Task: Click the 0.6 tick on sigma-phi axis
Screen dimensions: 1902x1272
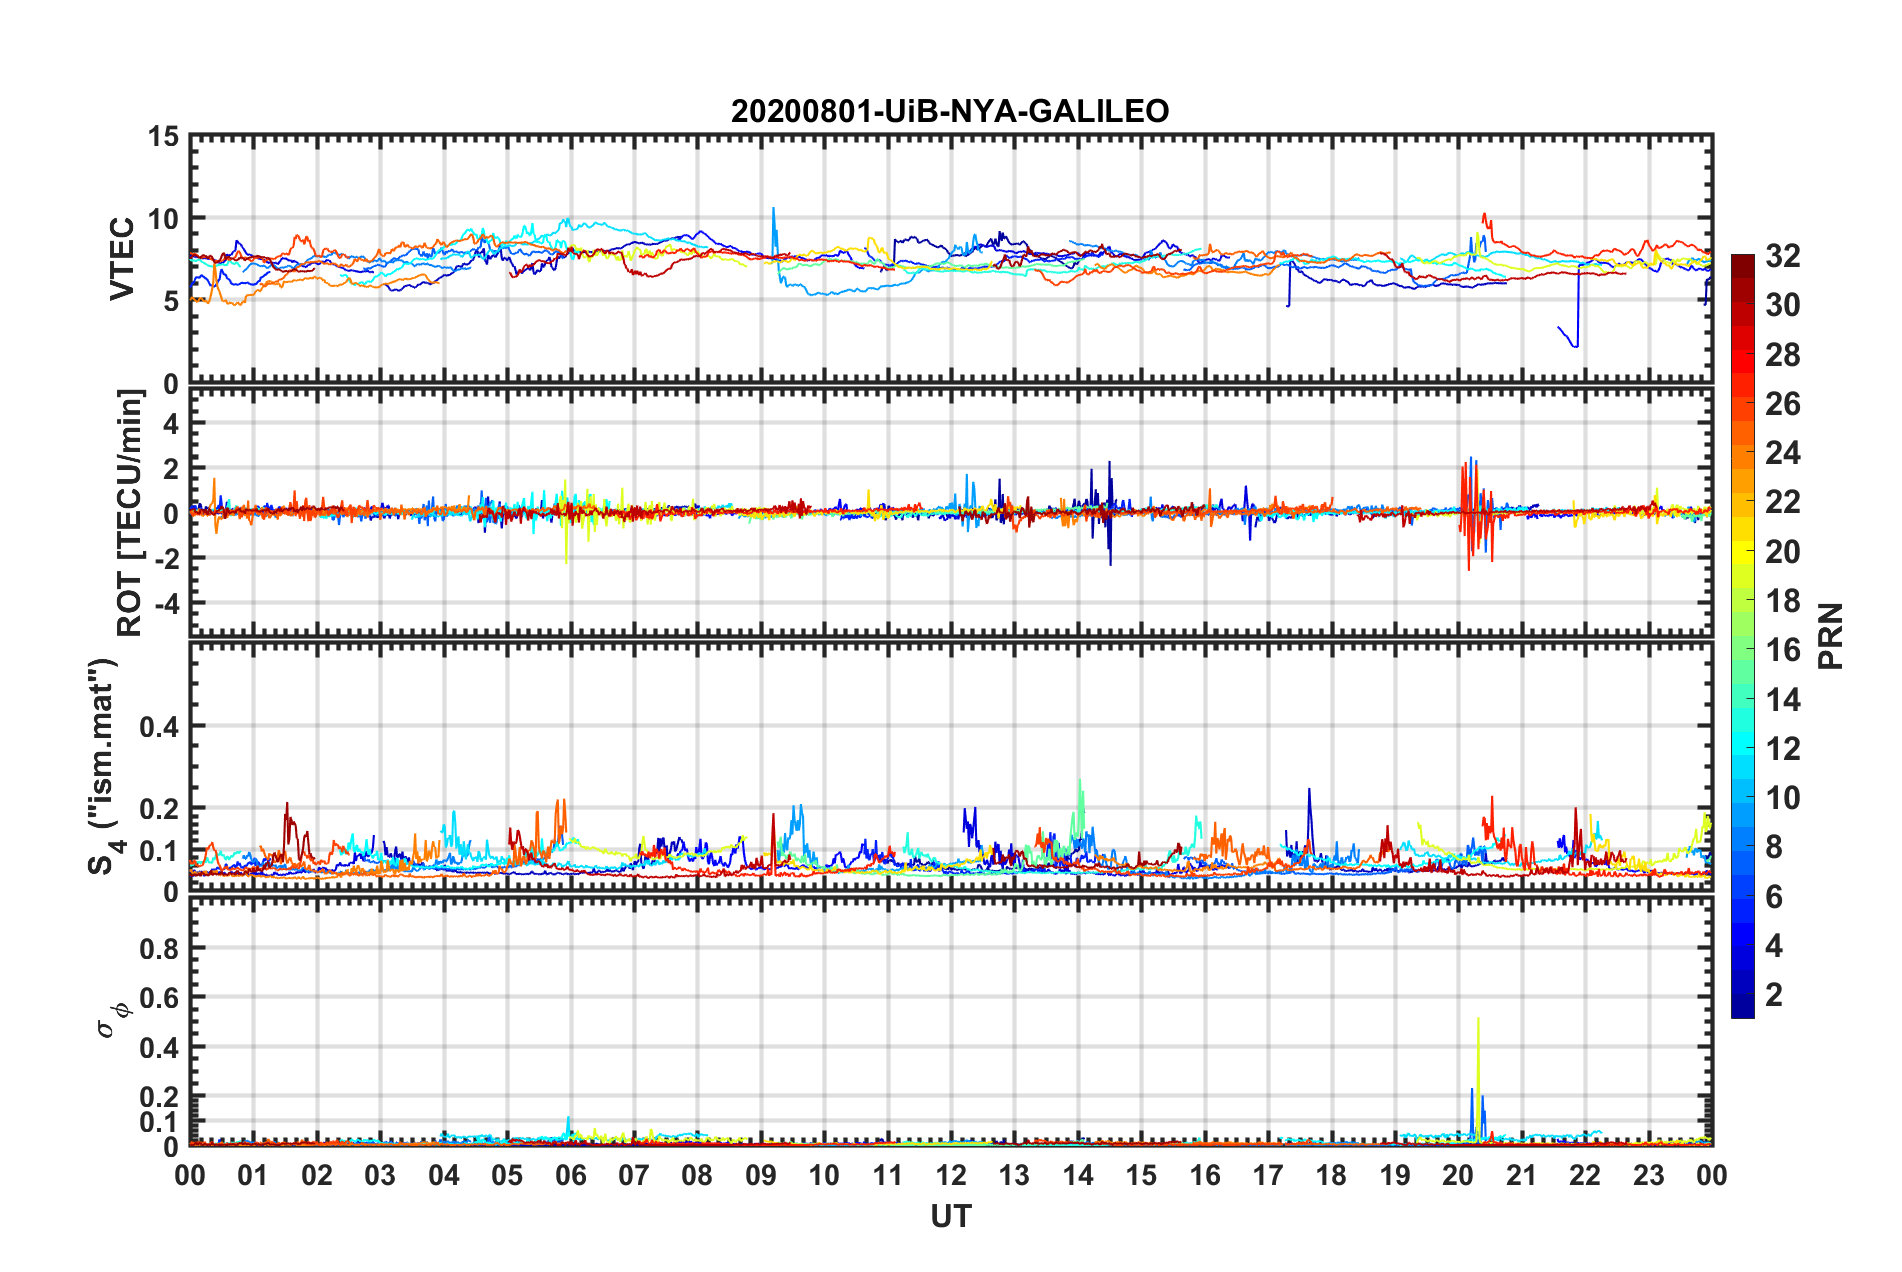Action: click(x=160, y=998)
